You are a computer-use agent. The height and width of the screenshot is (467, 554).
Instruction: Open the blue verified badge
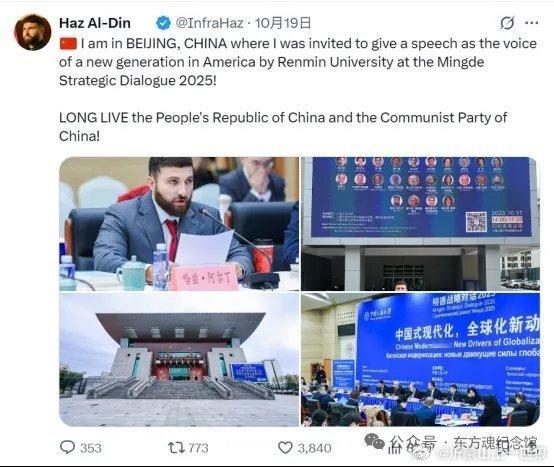(163, 23)
